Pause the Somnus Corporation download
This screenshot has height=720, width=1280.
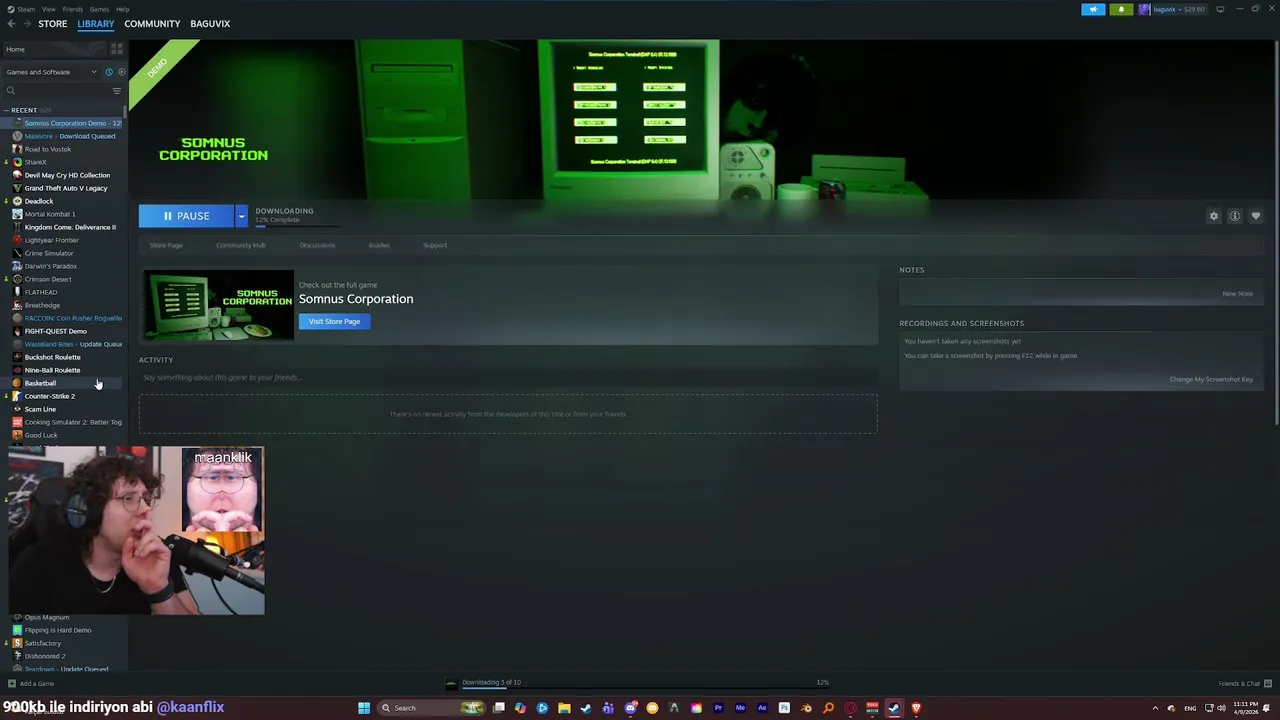click(x=187, y=216)
